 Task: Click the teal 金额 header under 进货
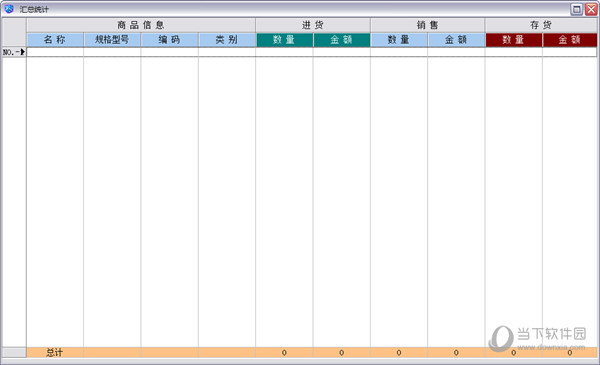pyautogui.click(x=342, y=40)
